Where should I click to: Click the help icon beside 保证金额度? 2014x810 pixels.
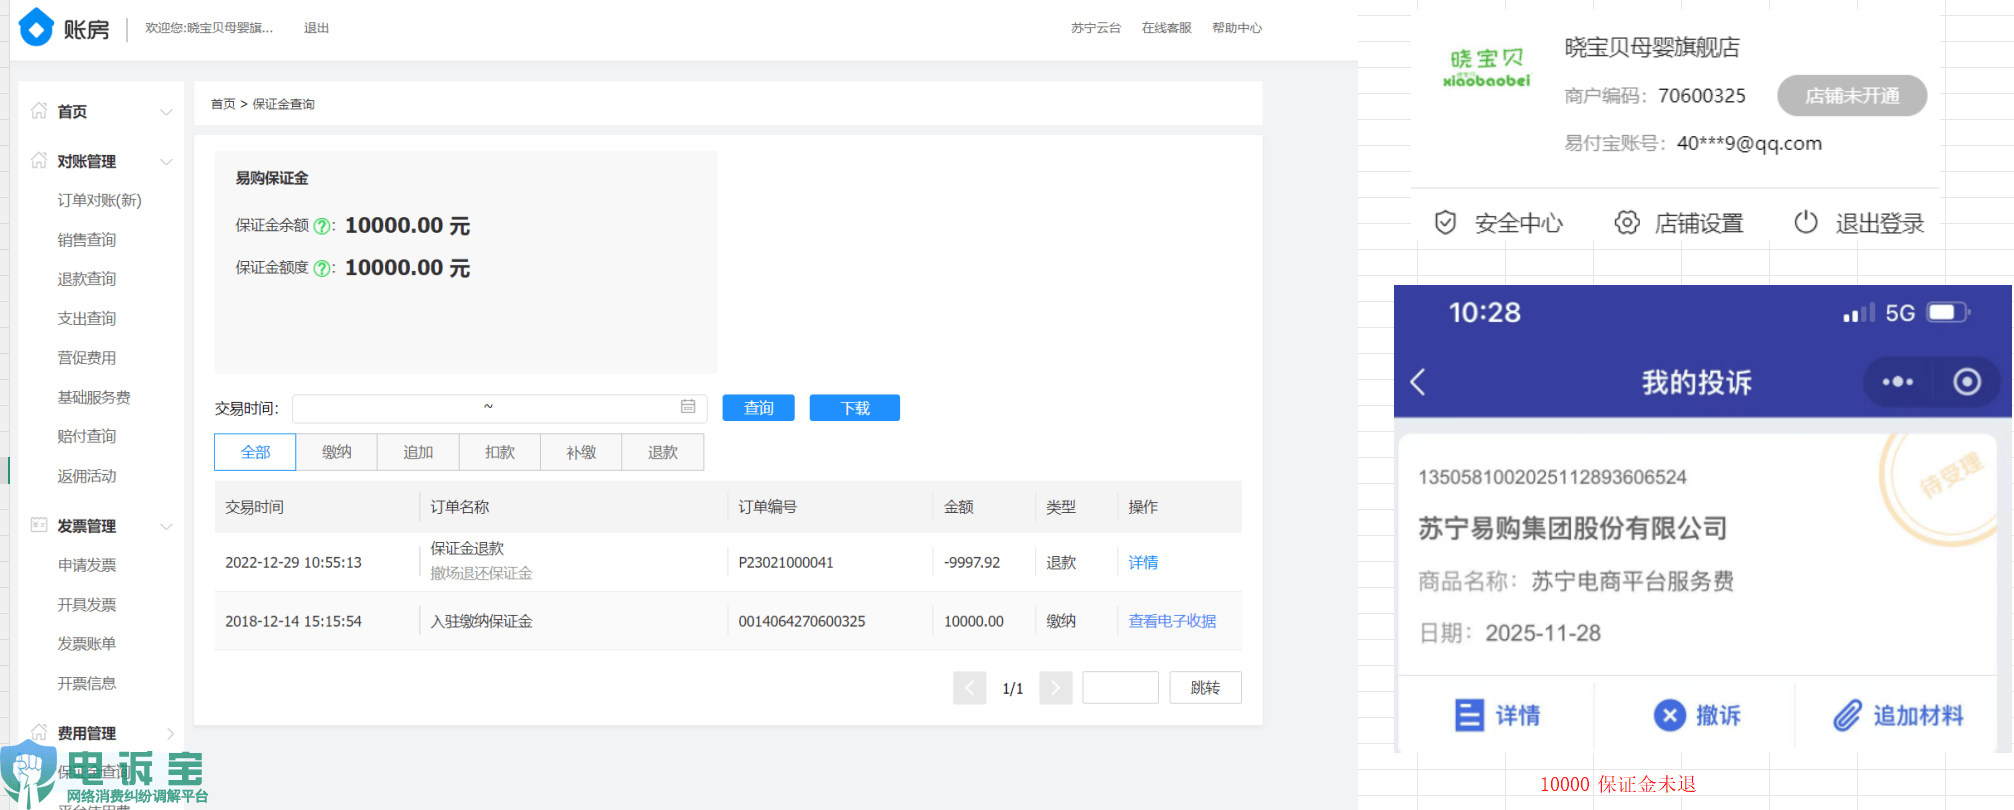(322, 269)
